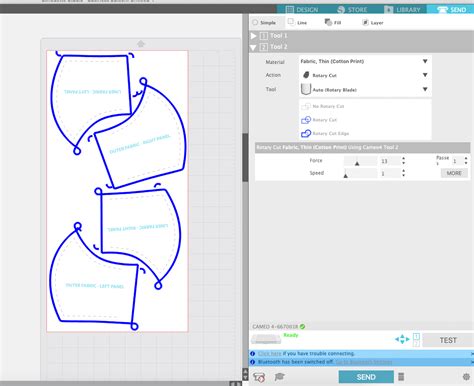Select the Simple radio option
Screen dimensions: 474x386
pyautogui.click(x=255, y=22)
